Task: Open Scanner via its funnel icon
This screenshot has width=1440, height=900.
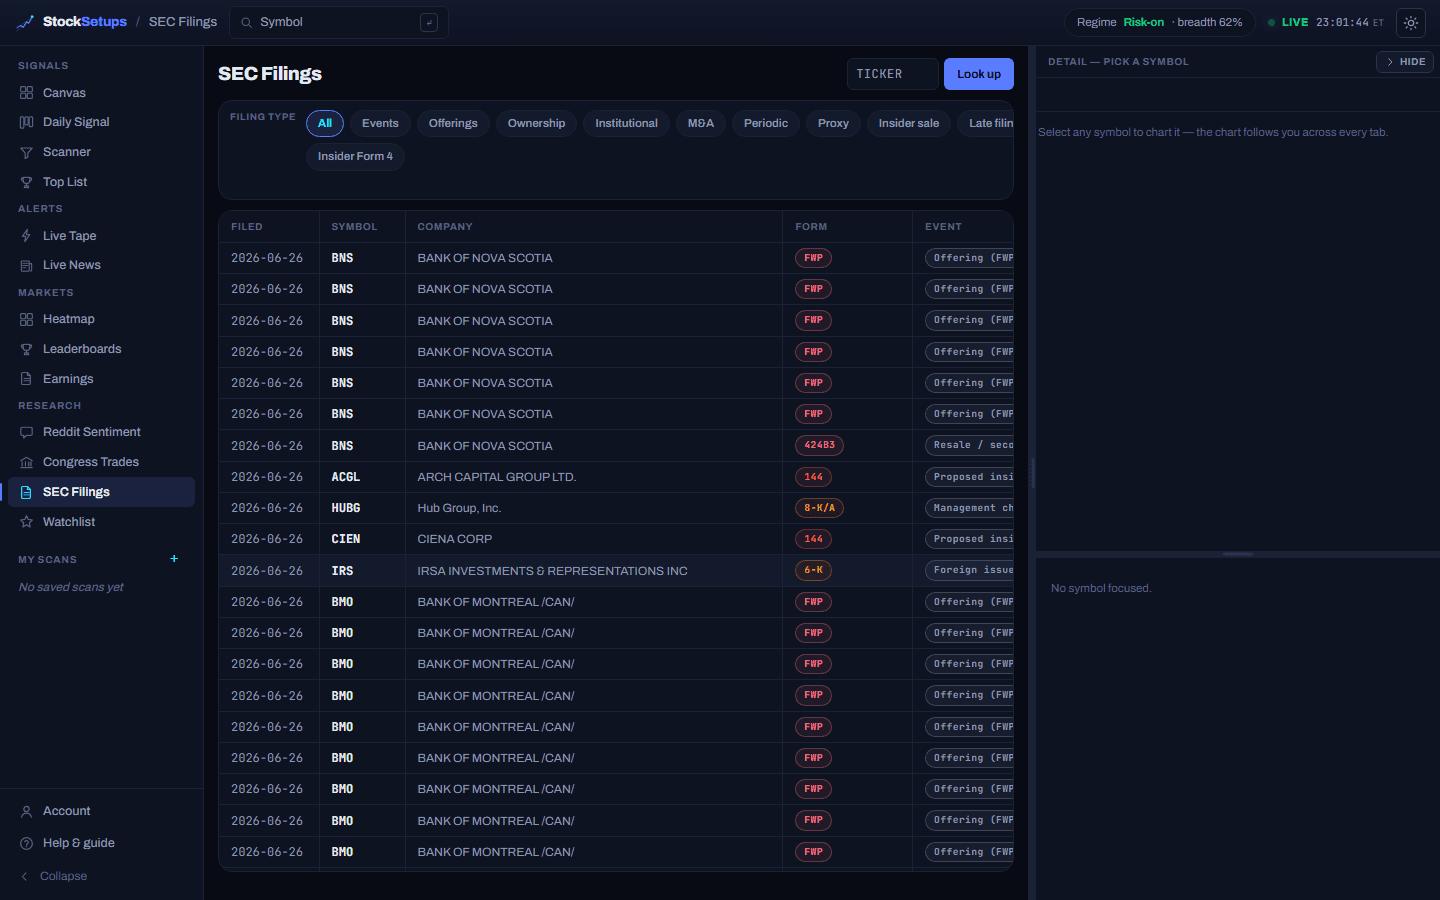Action: (26, 152)
